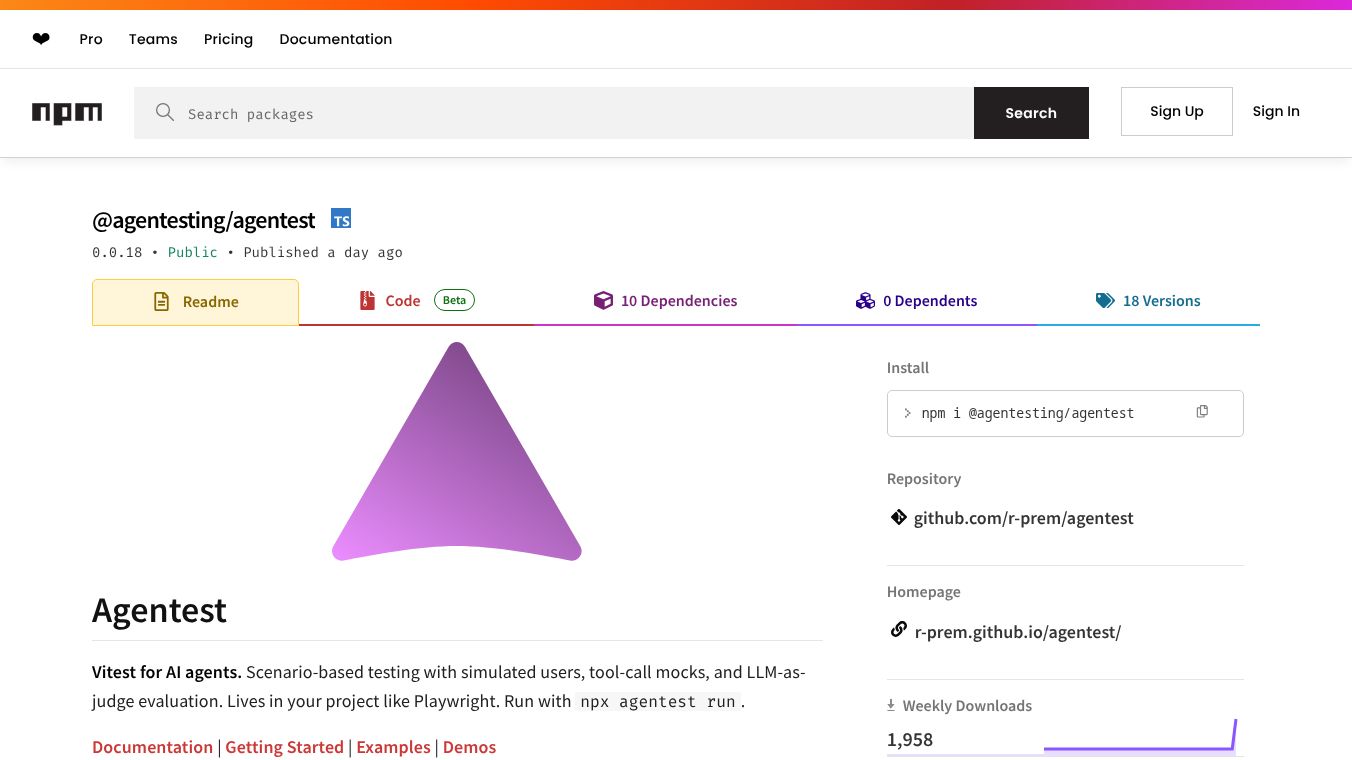View the 0 Dependents tab
The width and height of the screenshot is (1352, 760).
click(917, 301)
